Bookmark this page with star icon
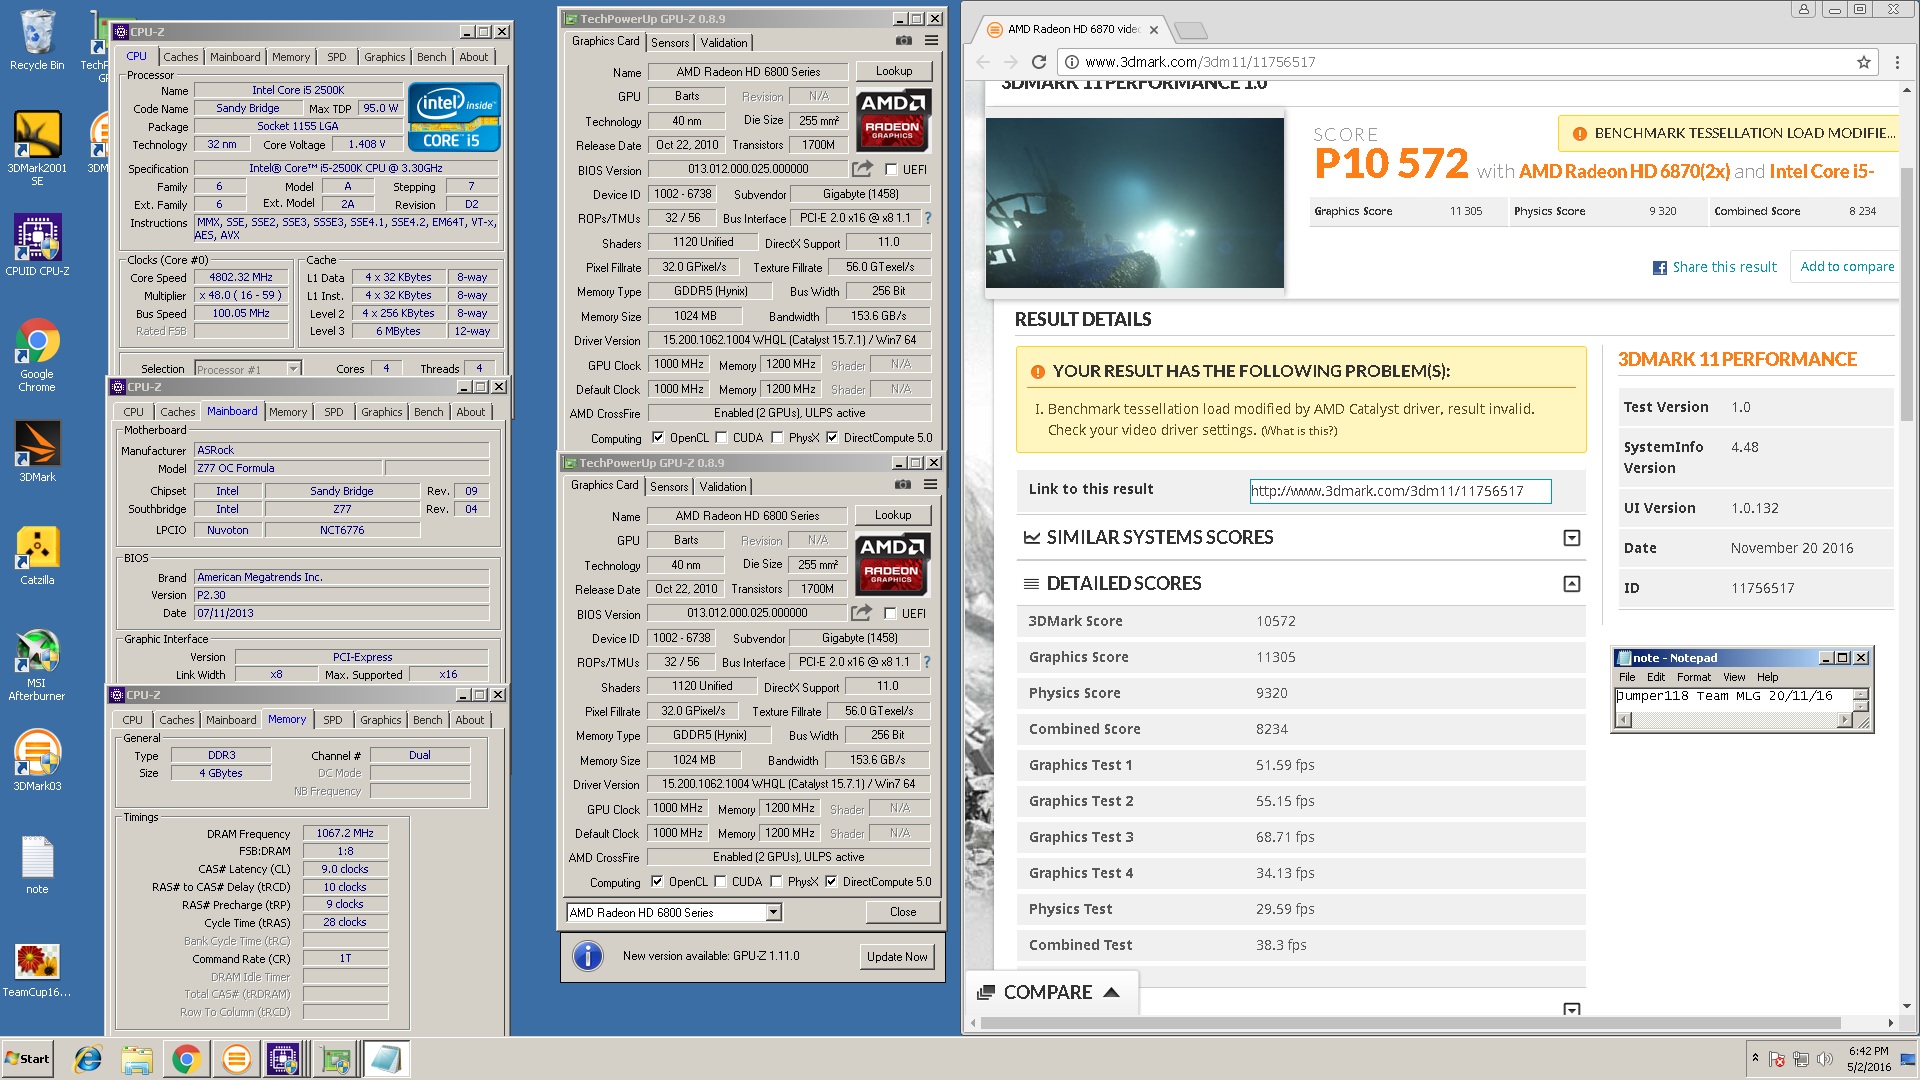 coord(1864,62)
